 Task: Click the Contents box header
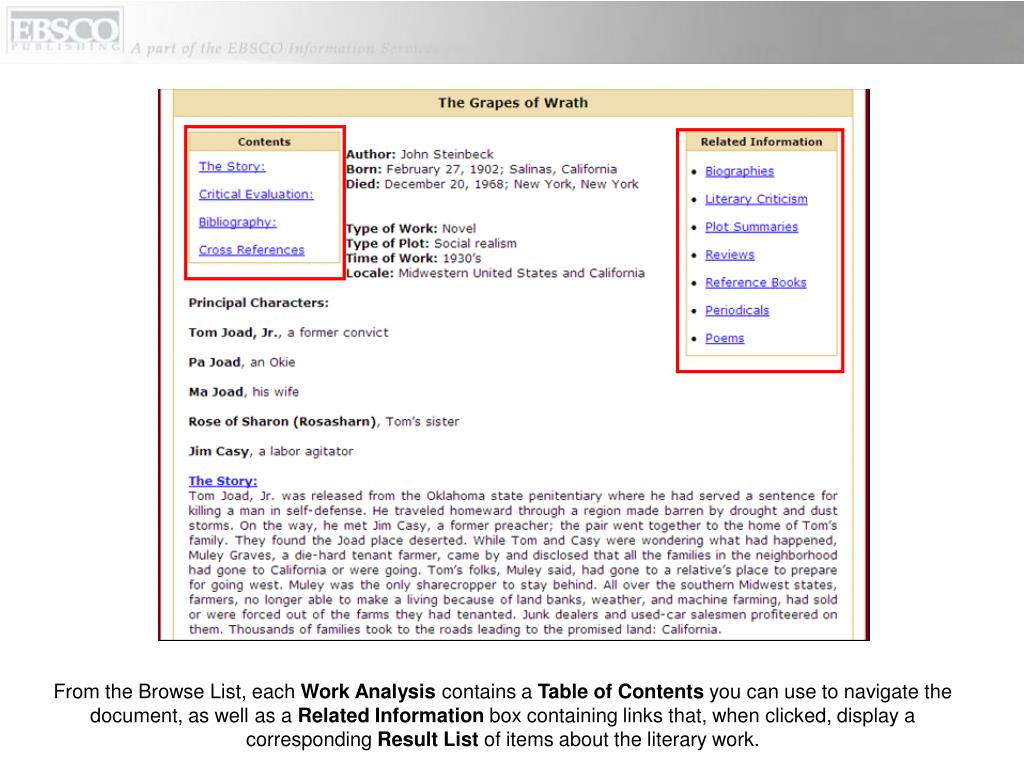264,142
